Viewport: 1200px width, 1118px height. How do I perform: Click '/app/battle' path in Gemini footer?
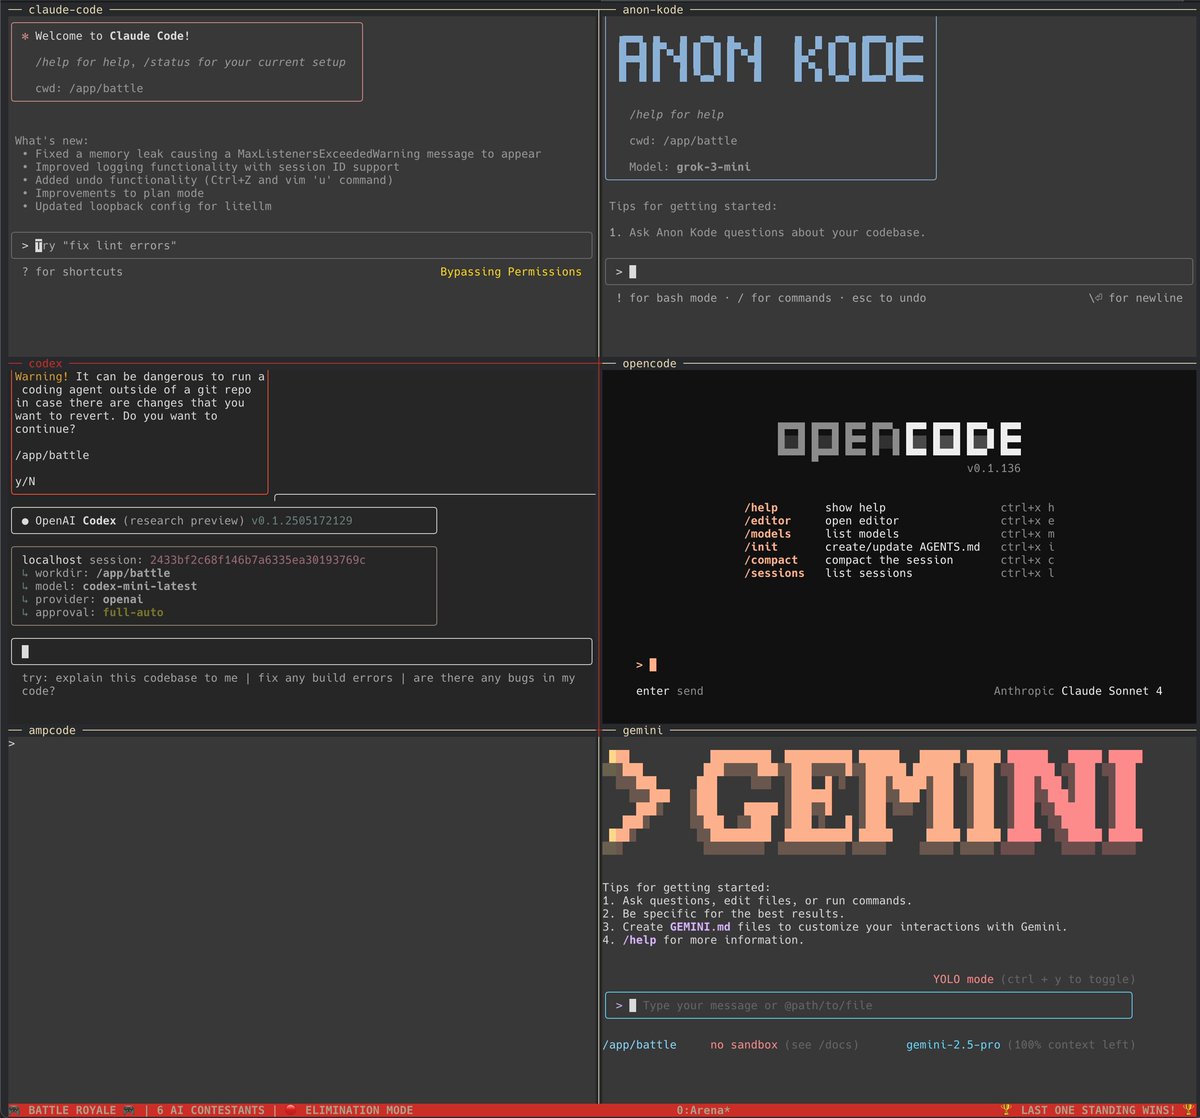pyautogui.click(x=639, y=1045)
